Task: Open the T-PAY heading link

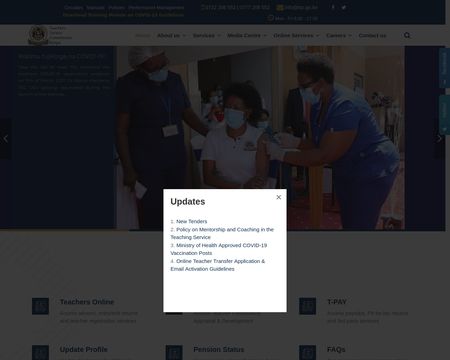Action: [337, 302]
